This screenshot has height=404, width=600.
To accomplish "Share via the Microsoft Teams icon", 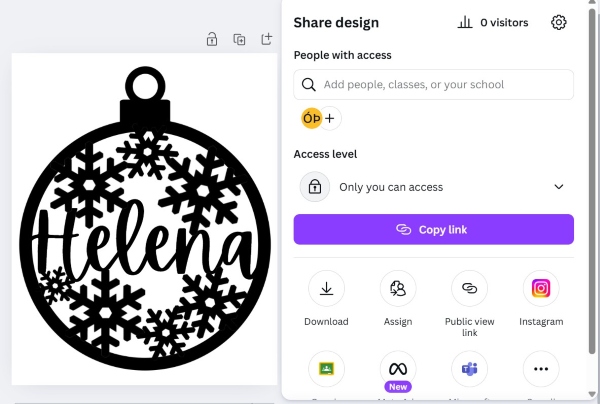I will tap(469, 369).
